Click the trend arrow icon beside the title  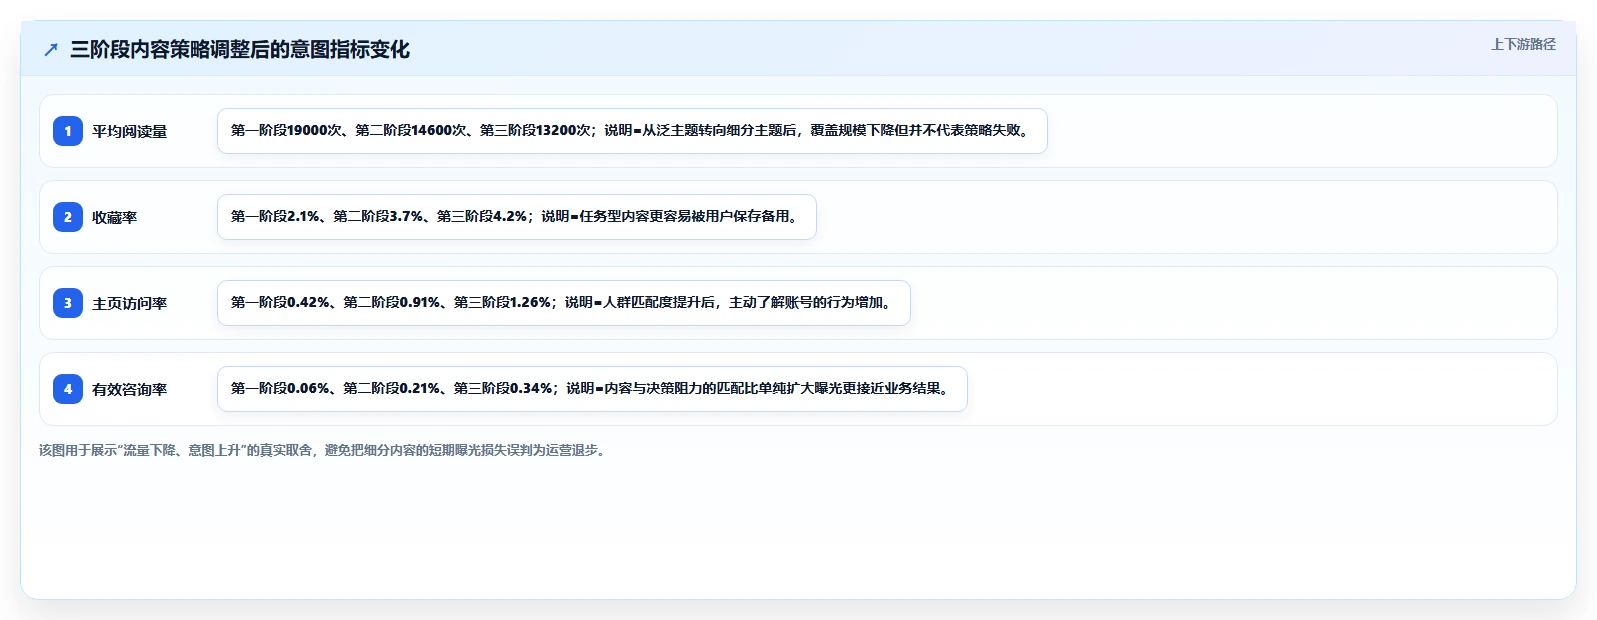point(51,49)
